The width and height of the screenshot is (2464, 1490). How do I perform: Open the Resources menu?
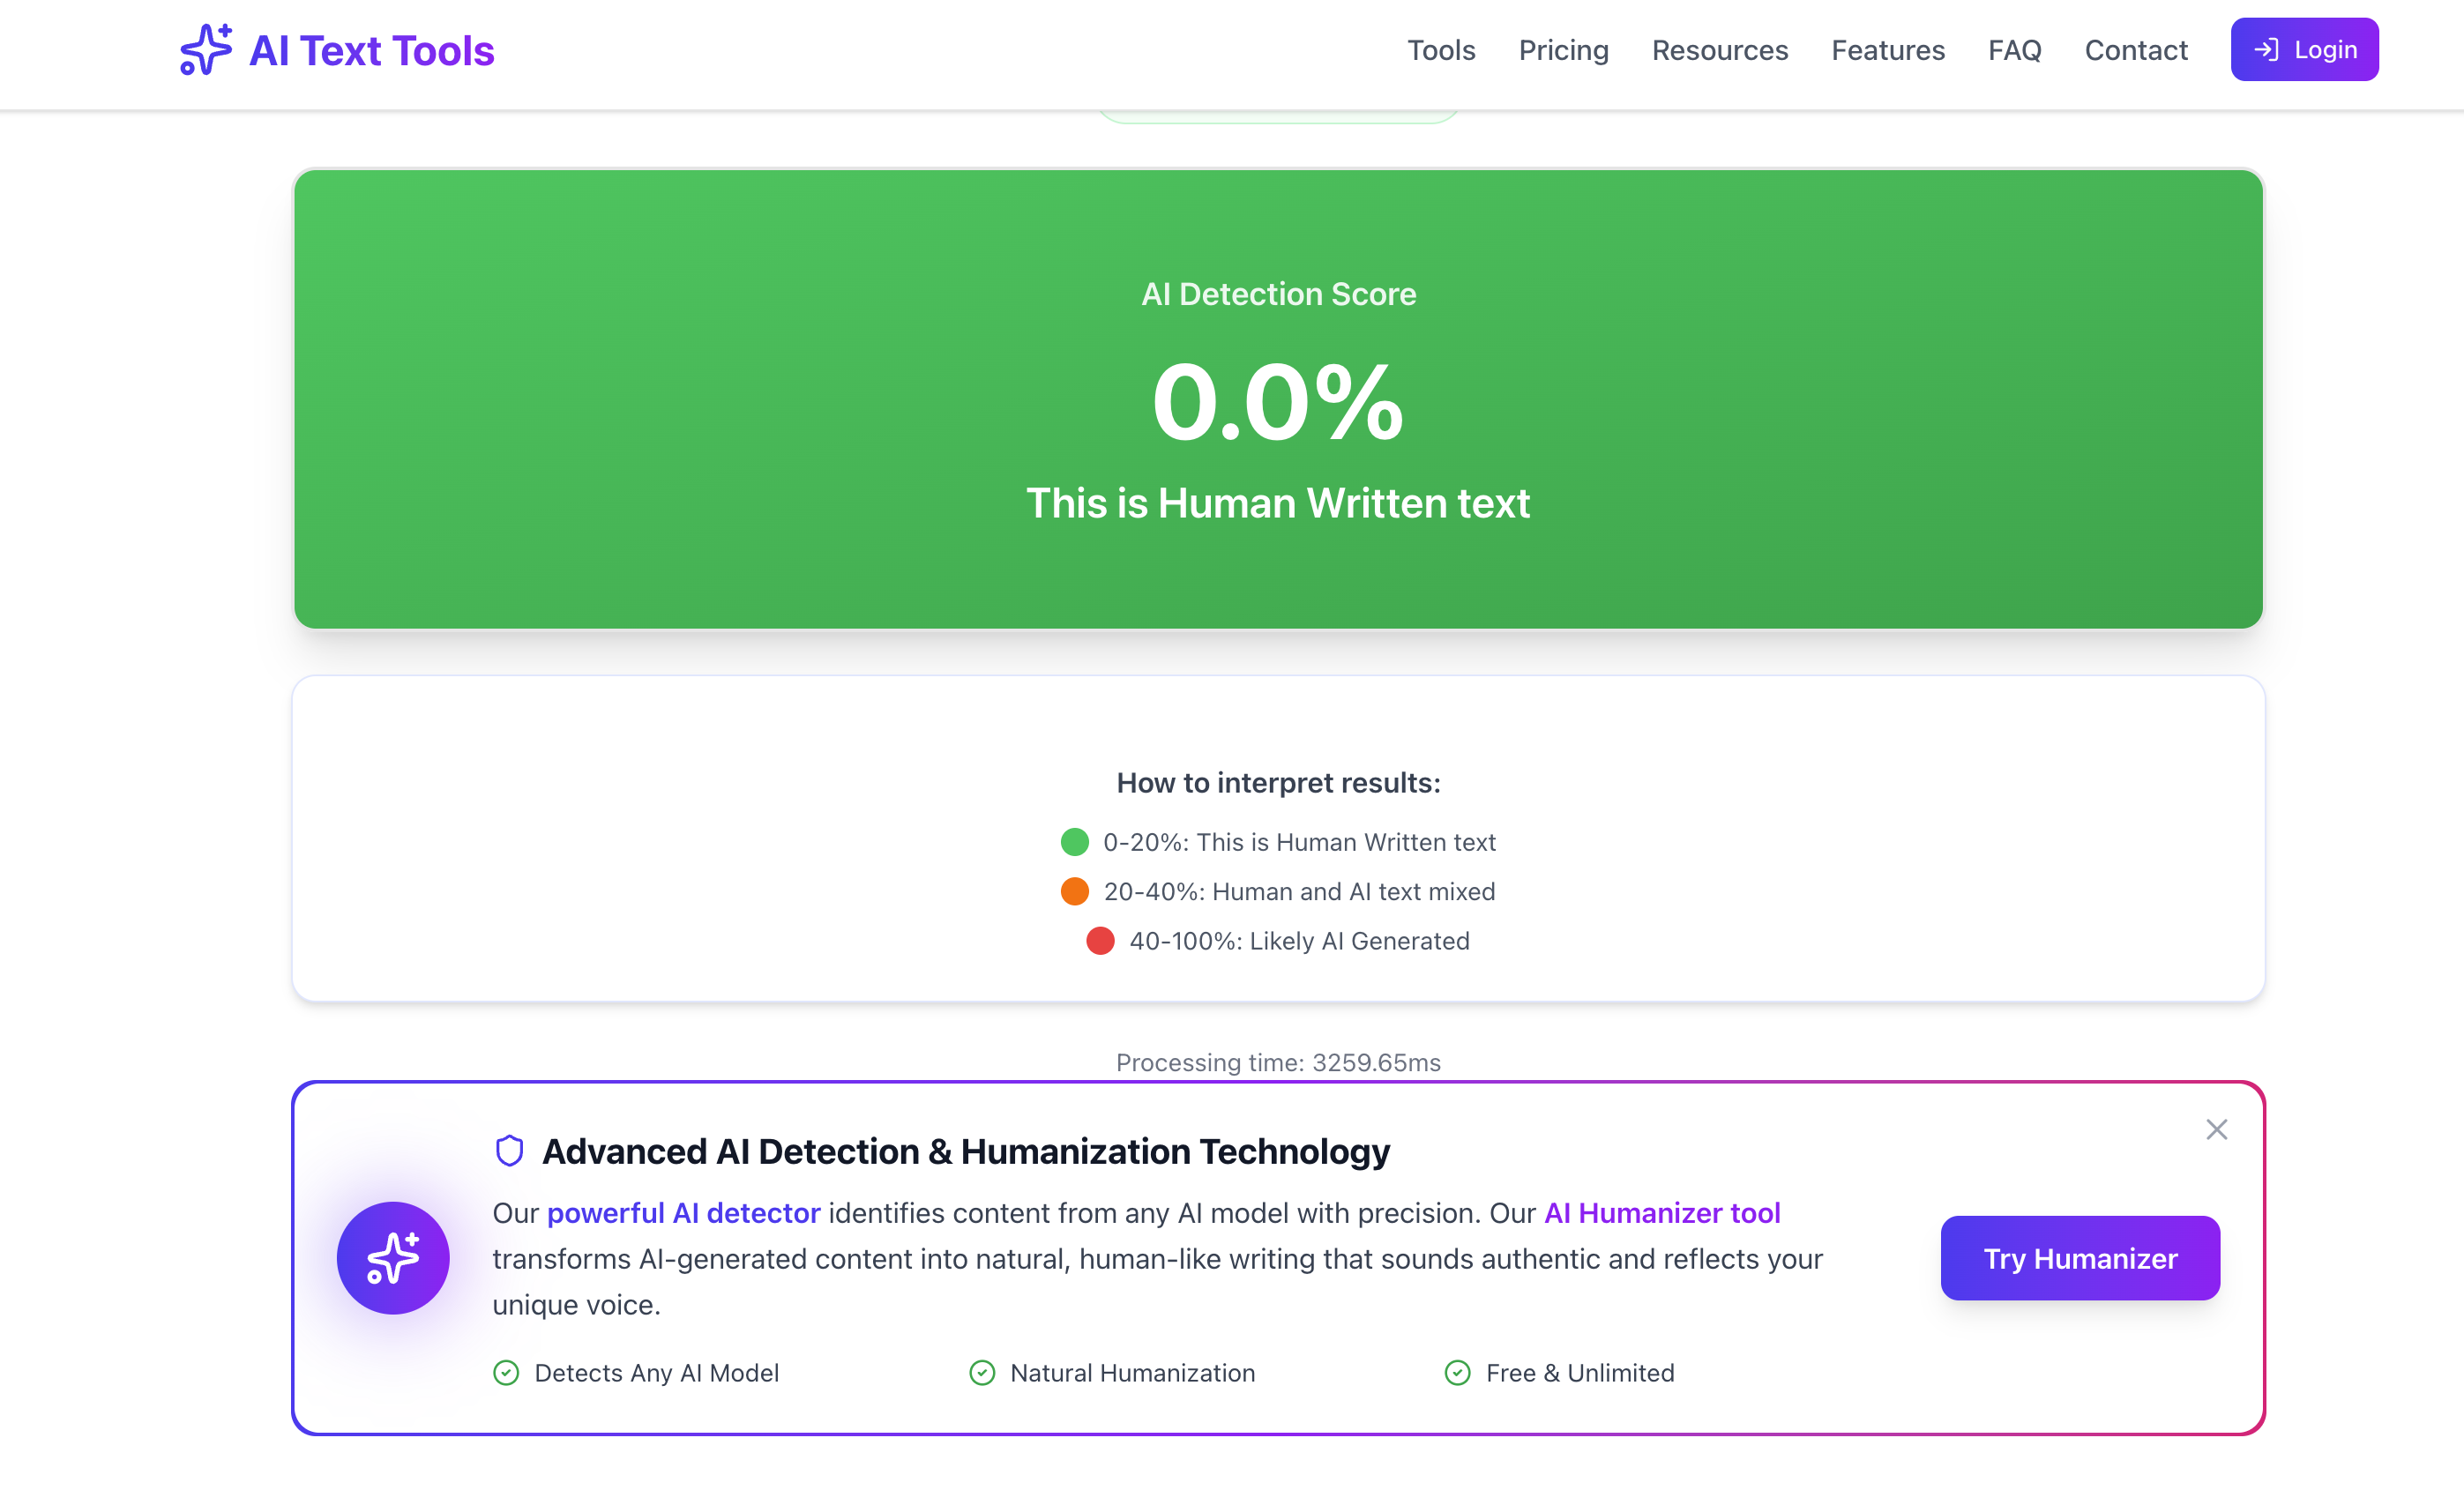click(1719, 50)
